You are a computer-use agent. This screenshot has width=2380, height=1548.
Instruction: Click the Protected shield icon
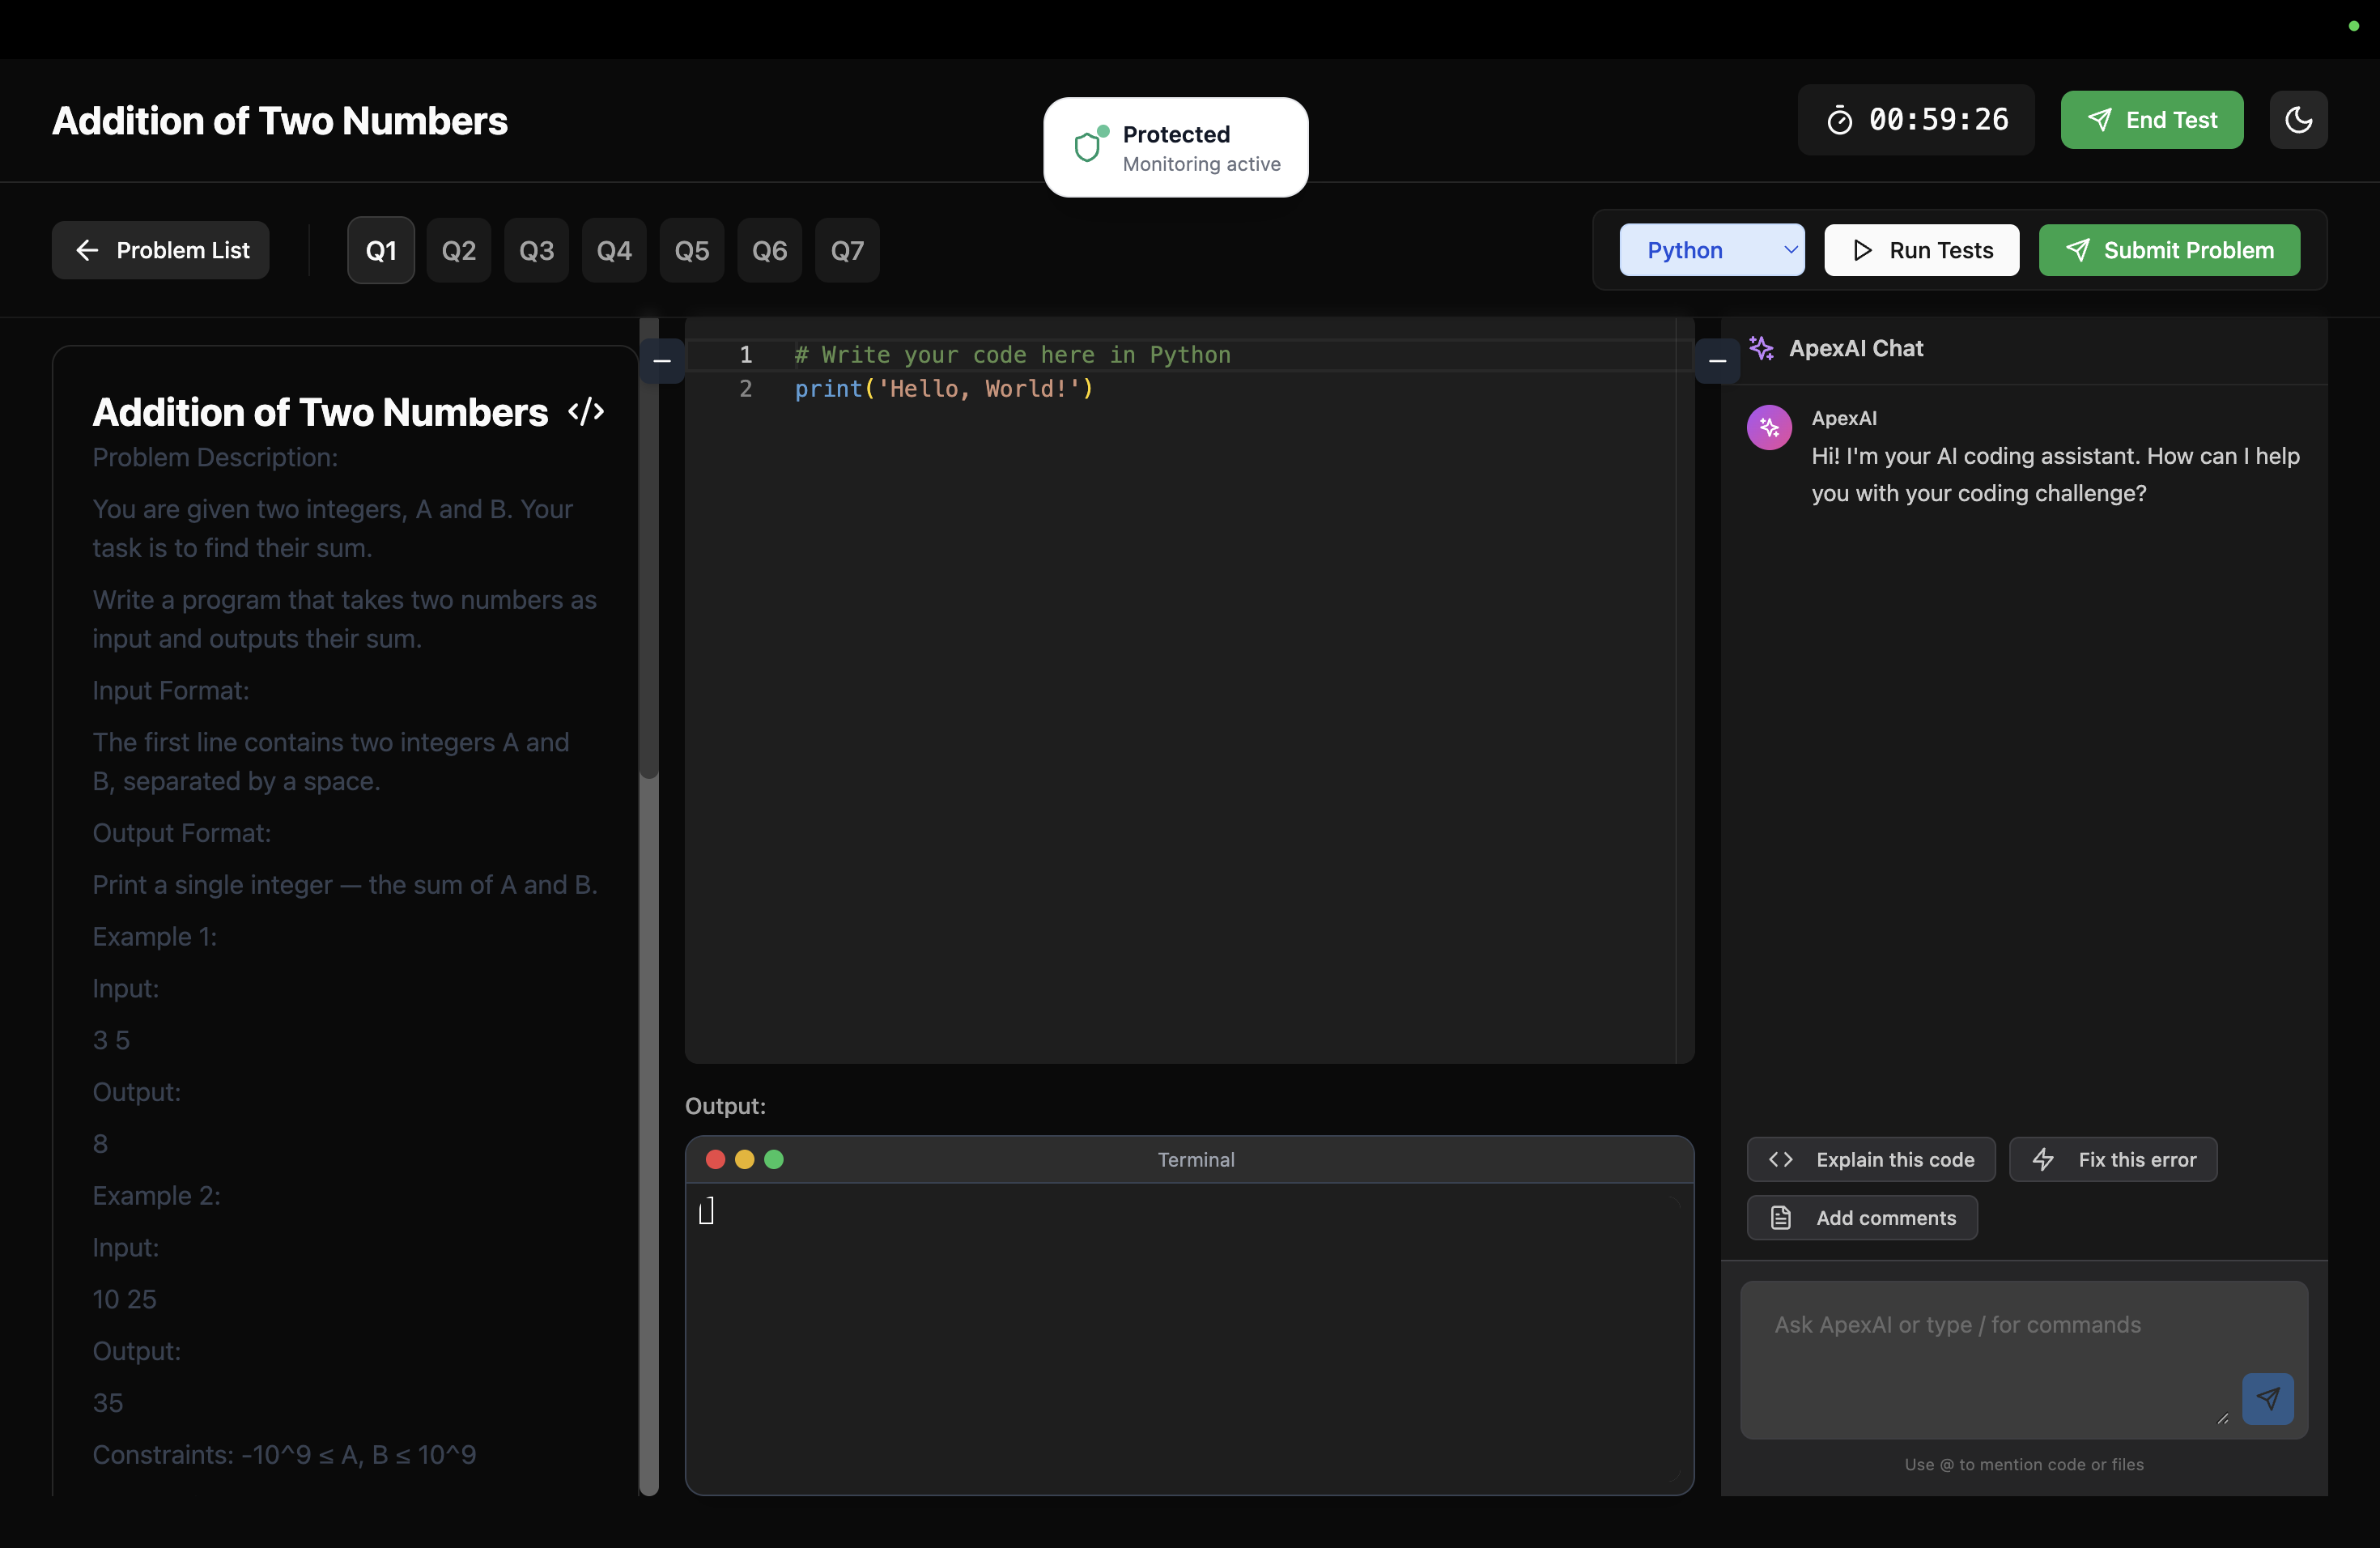pyautogui.click(x=1087, y=147)
